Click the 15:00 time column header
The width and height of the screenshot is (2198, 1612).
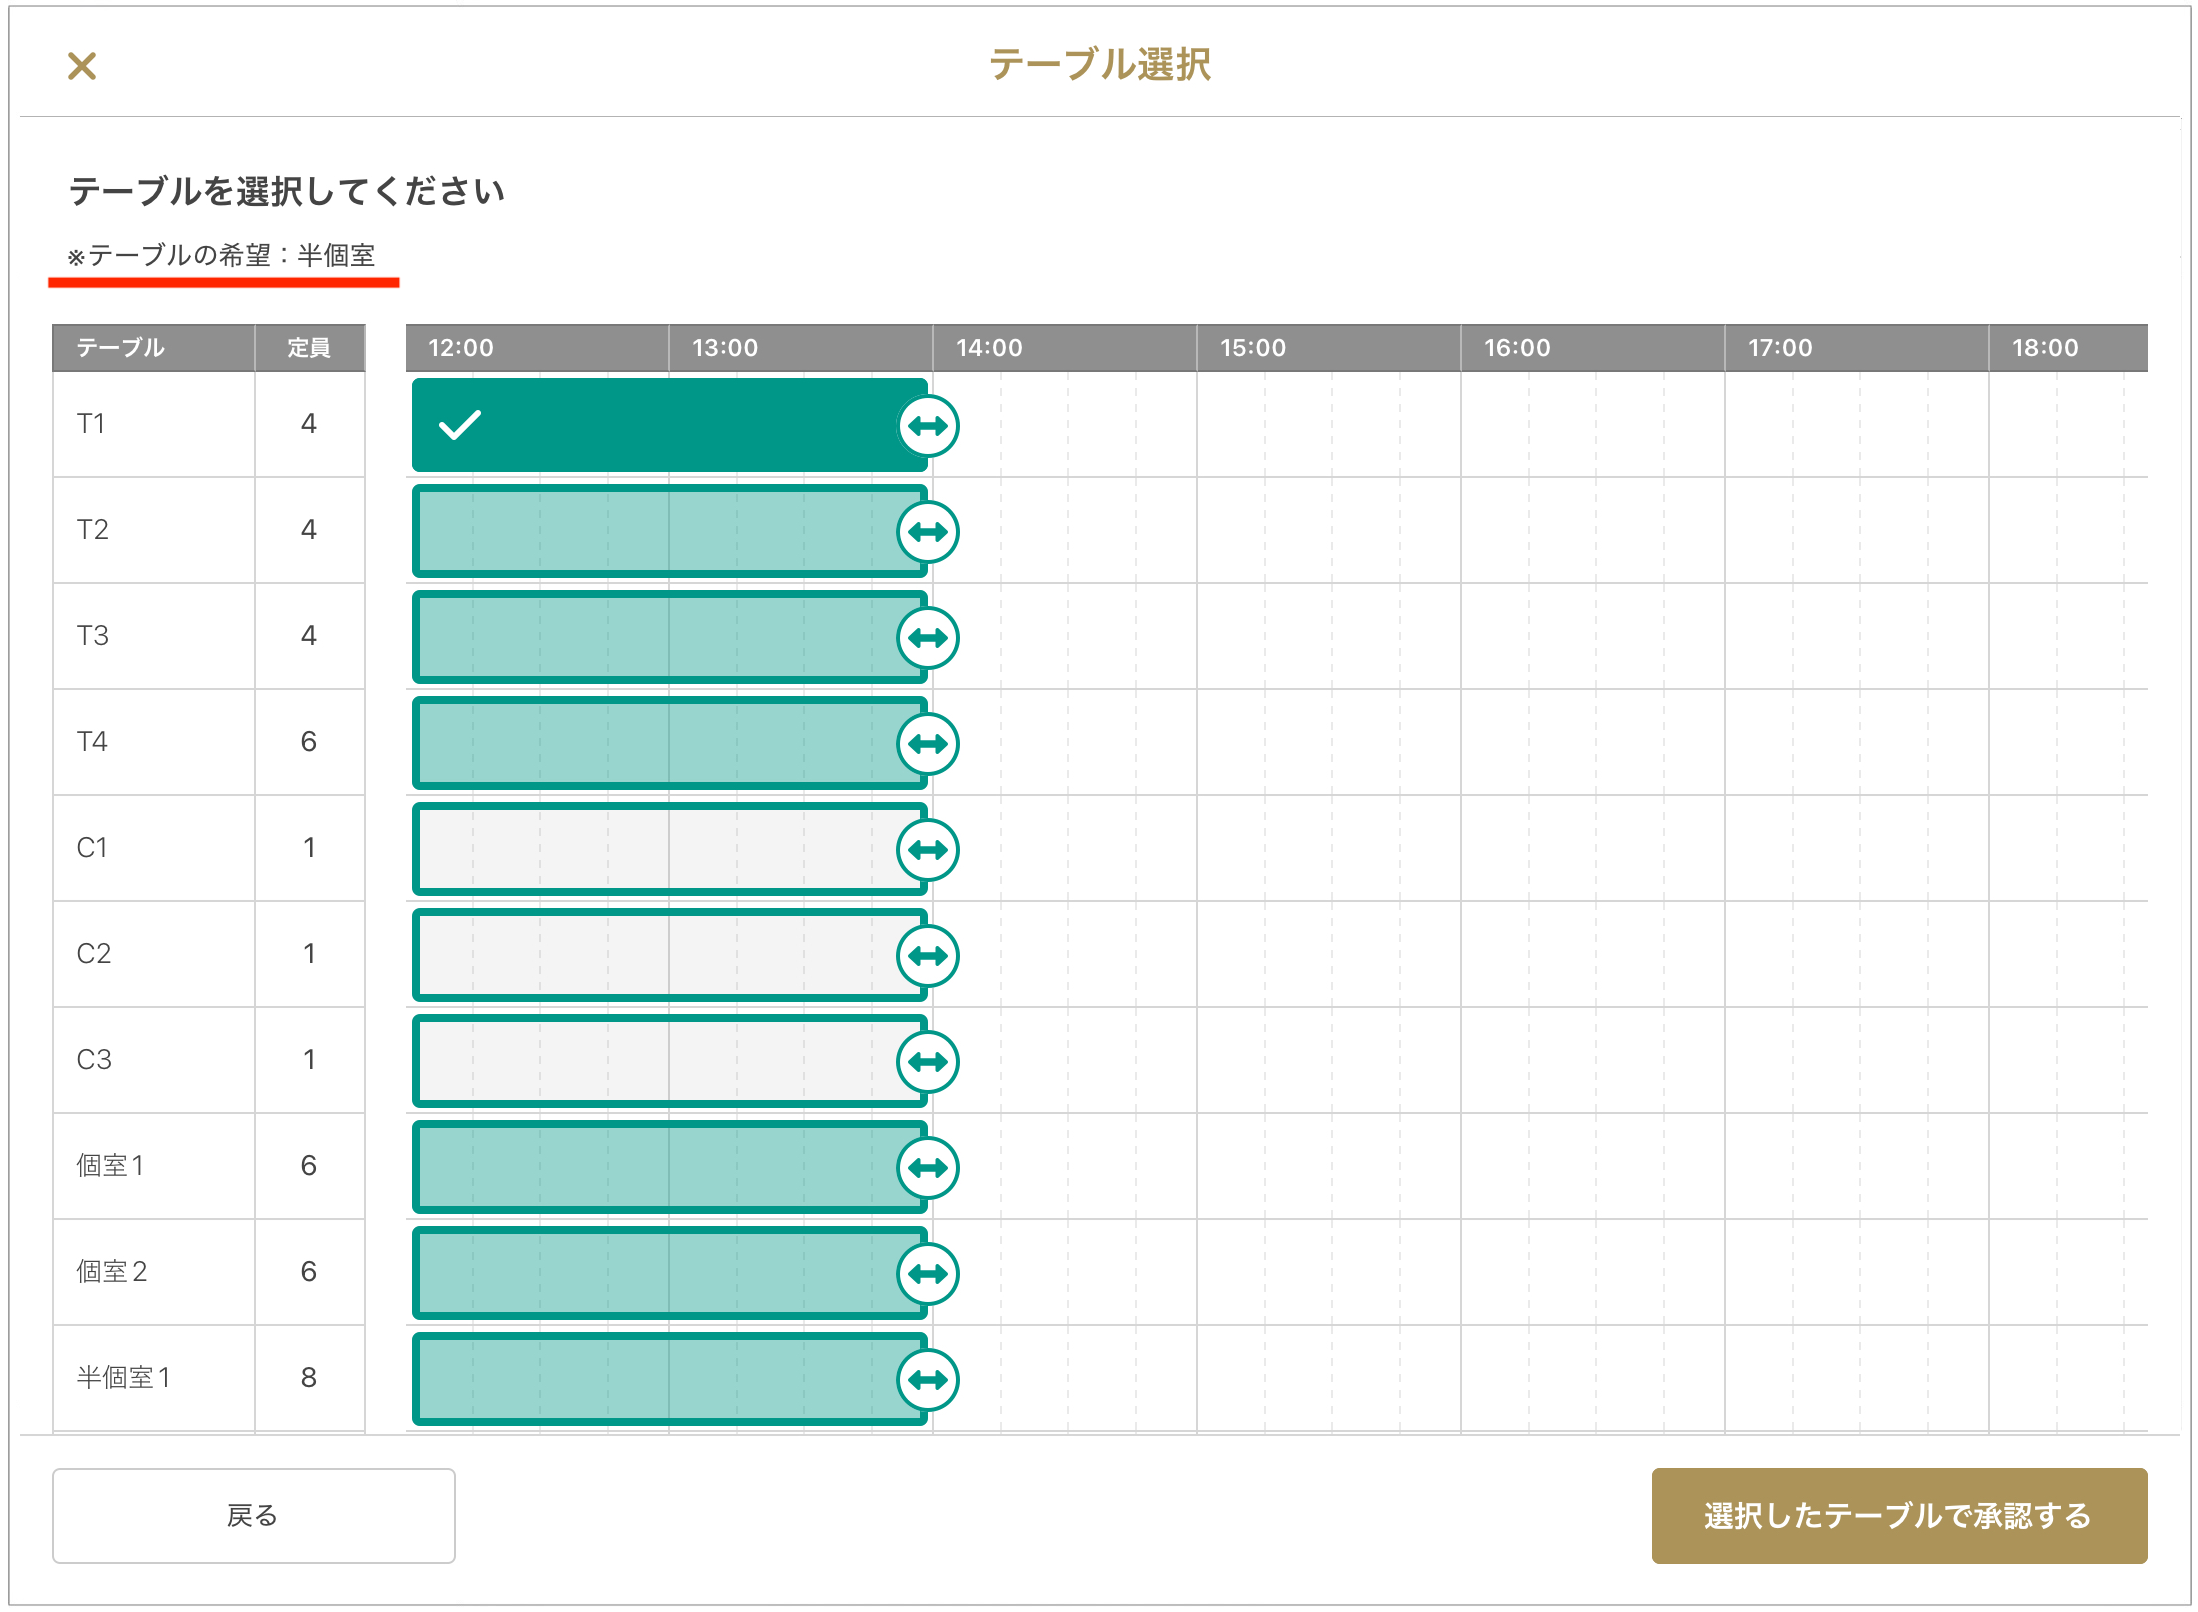pos(1253,348)
